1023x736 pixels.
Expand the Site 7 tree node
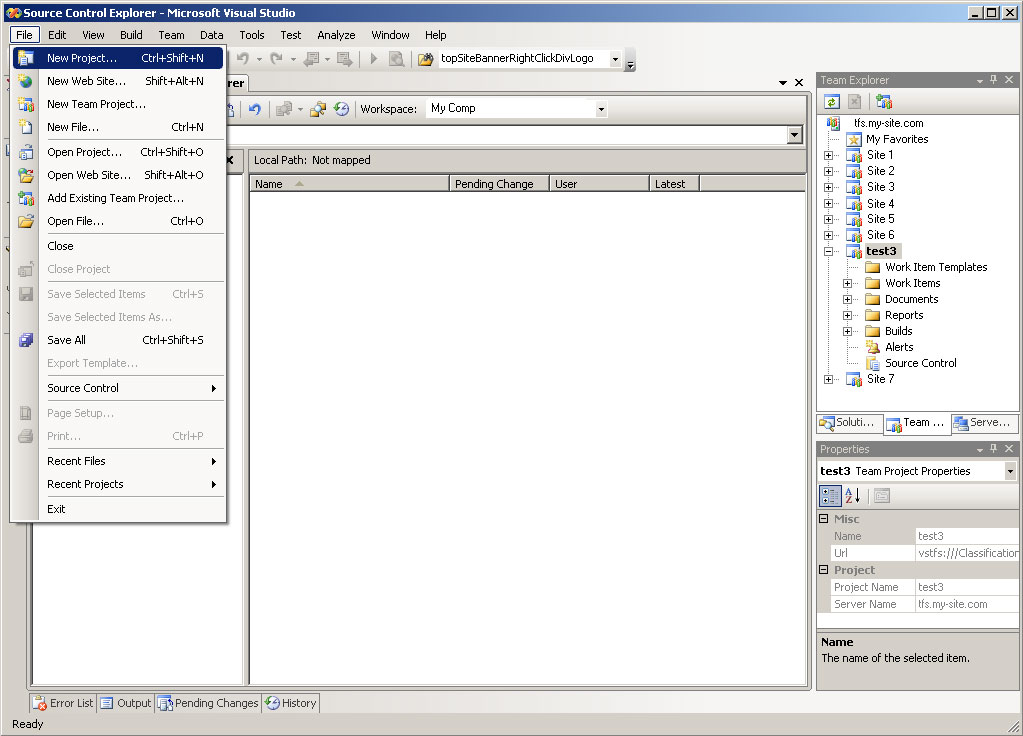click(828, 379)
